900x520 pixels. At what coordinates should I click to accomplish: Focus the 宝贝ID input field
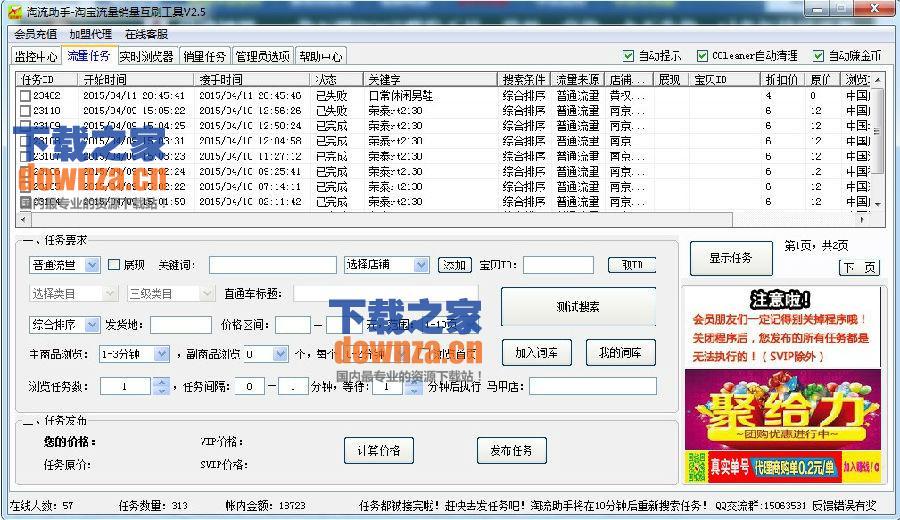point(558,265)
